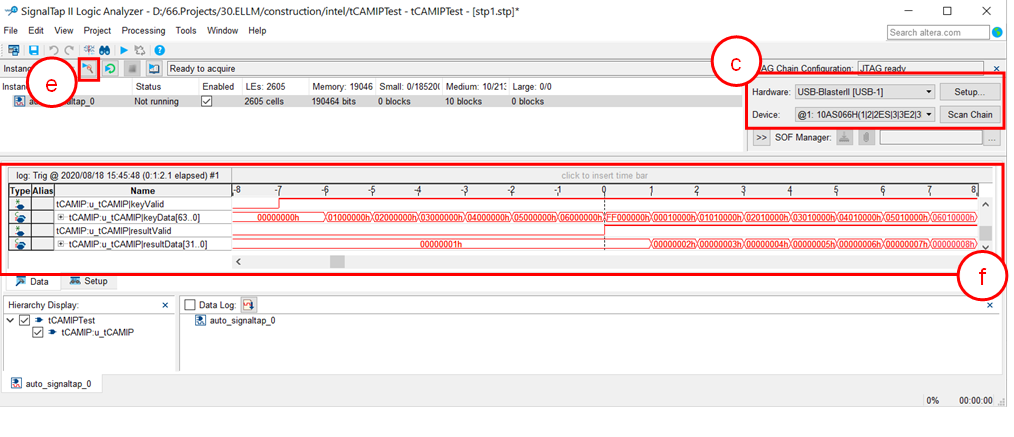Click the Alias column header

point(44,191)
